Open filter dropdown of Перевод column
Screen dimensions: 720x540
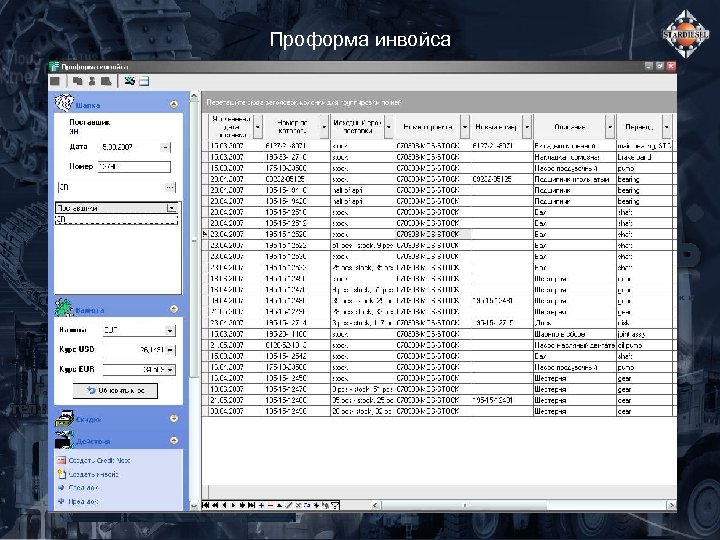pyautogui.click(x=666, y=127)
